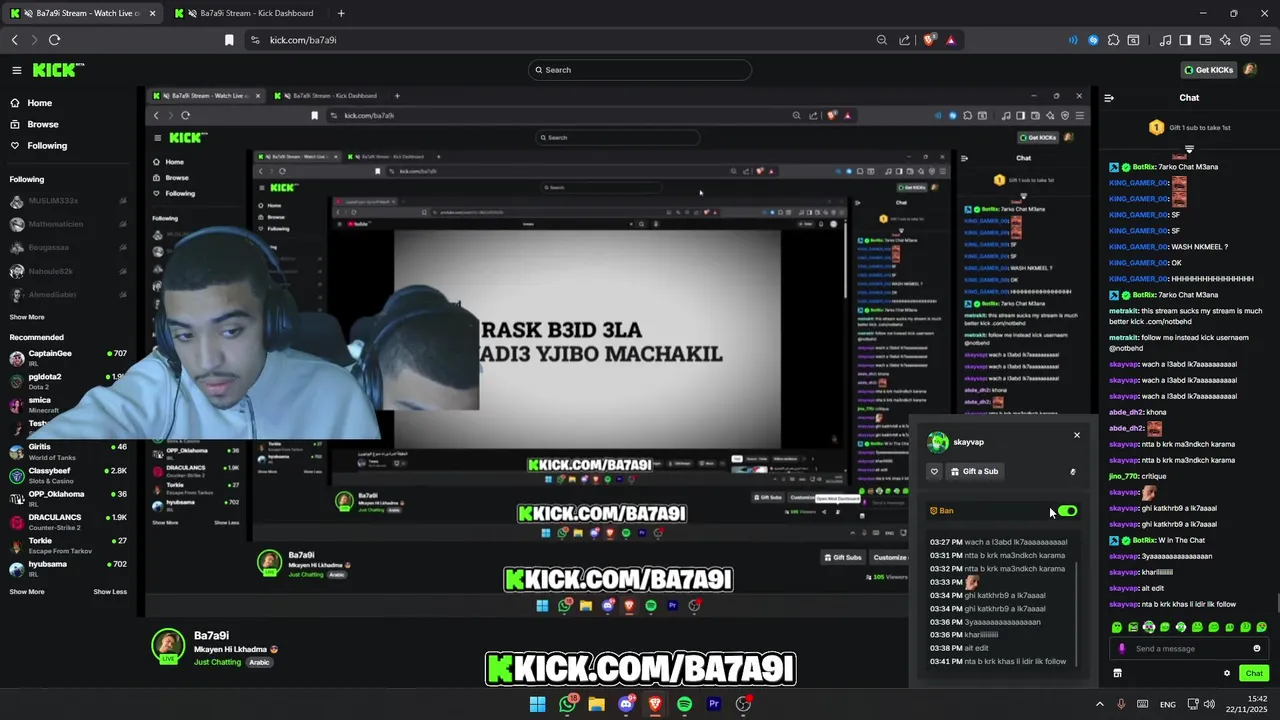The height and width of the screenshot is (720, 1280).
Task: Switch to the Ba7a9i Stream - Kick Dashboard tab
Action: click(x=248, y=13)
